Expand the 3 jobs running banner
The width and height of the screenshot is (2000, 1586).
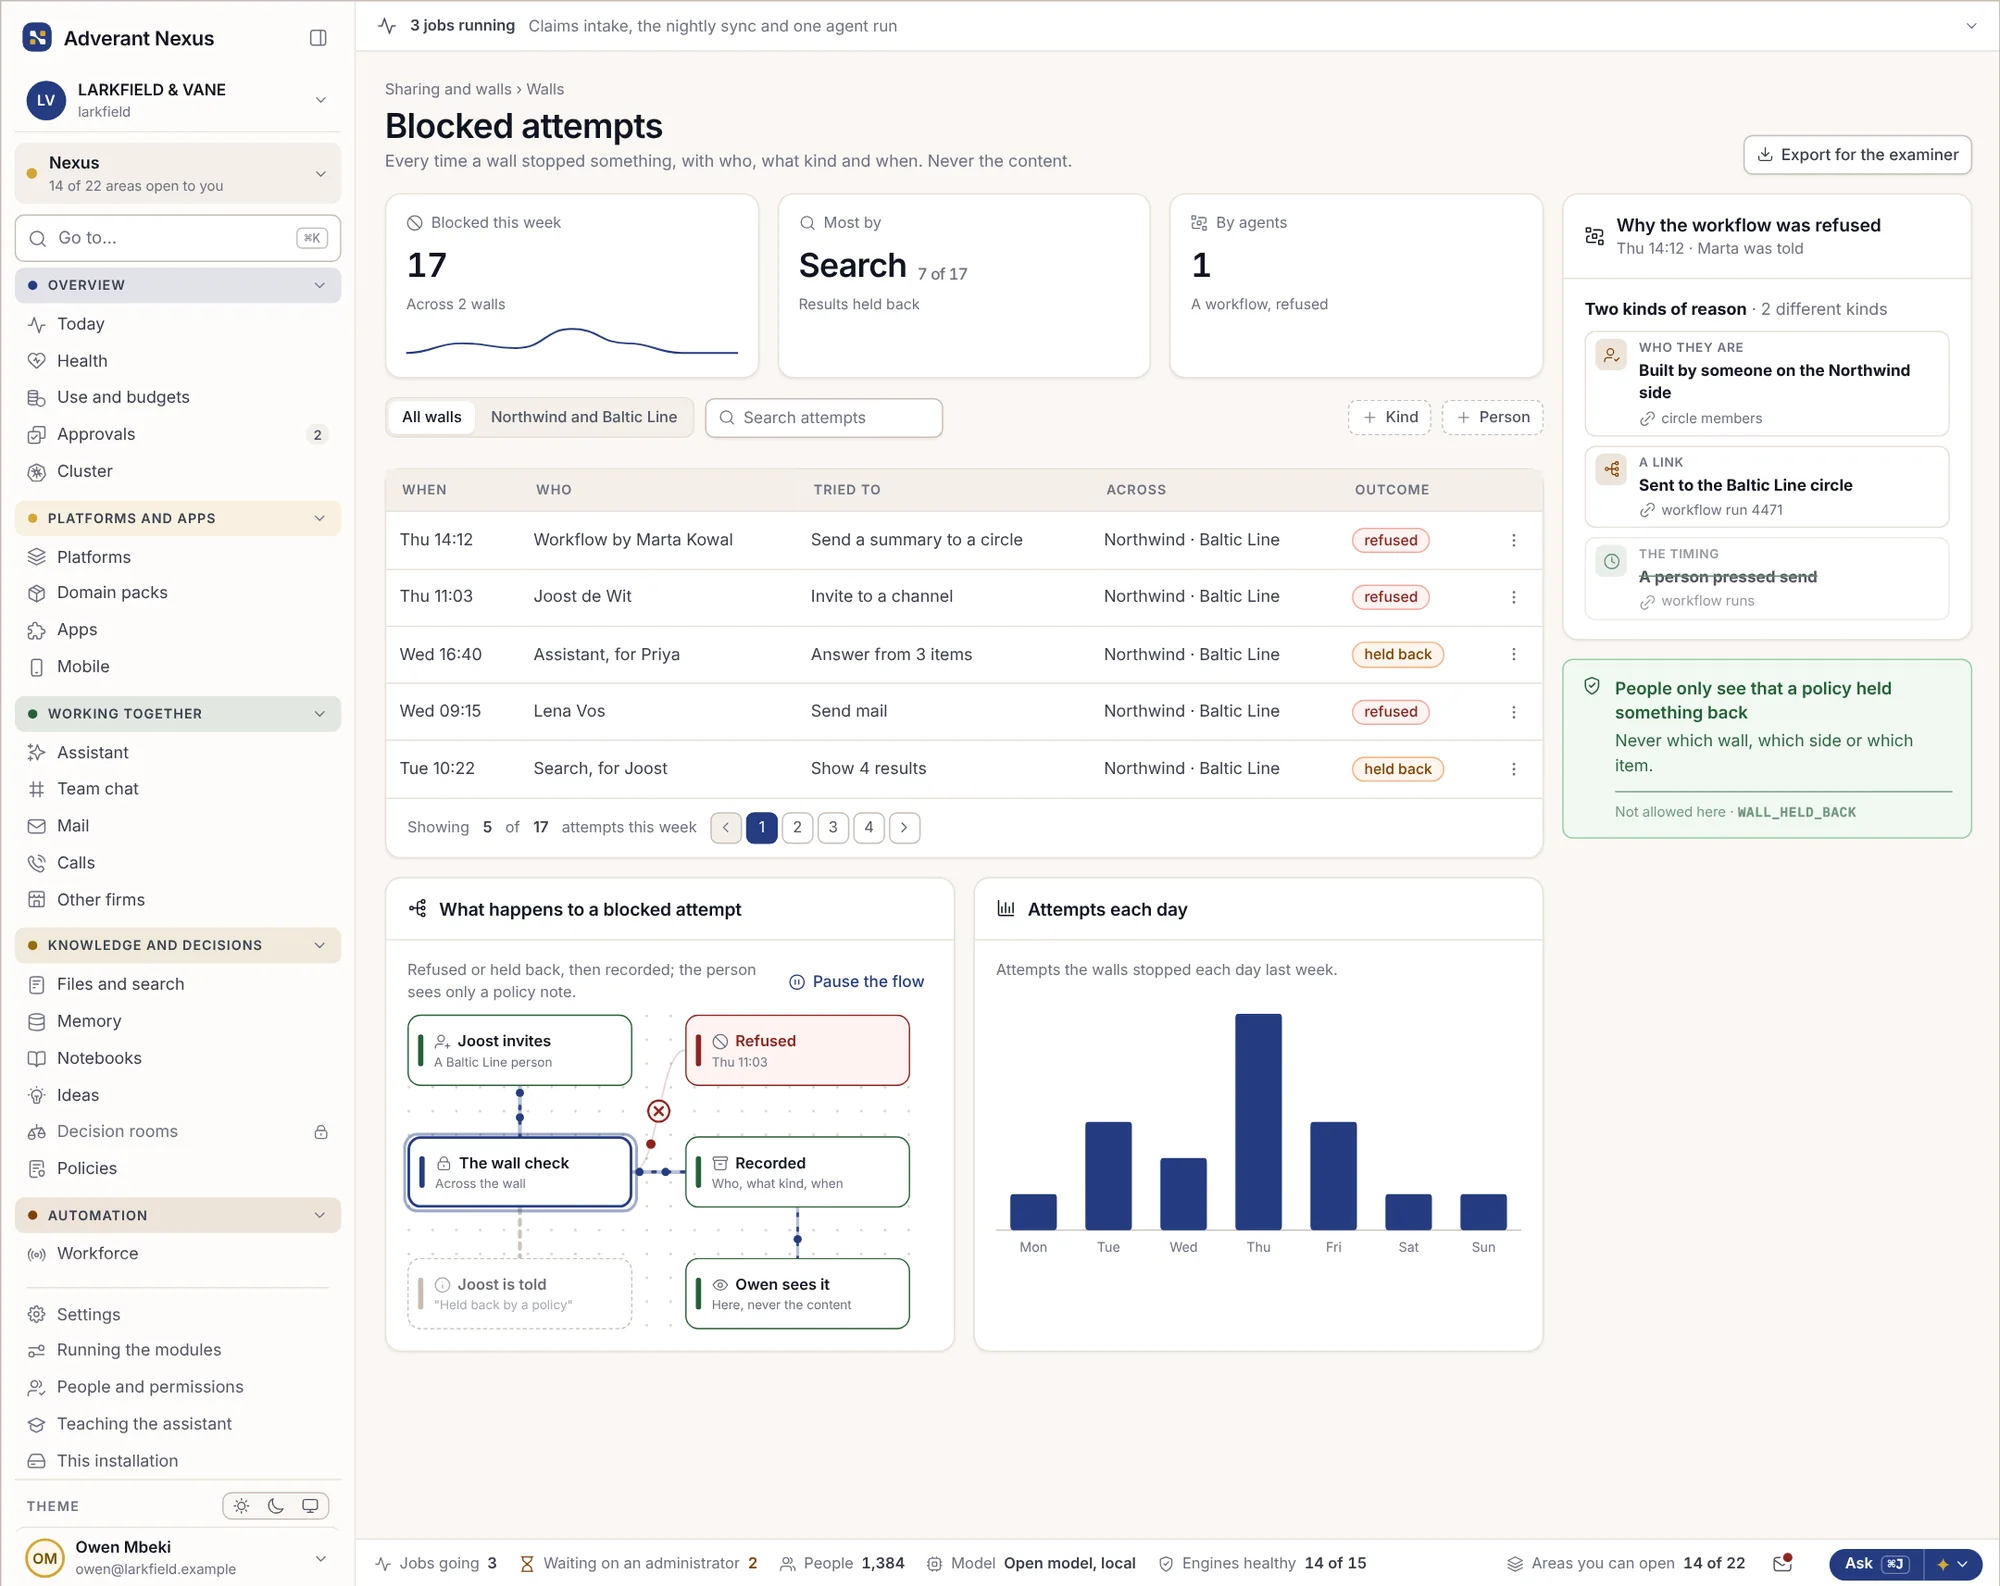tap(1971, 26)
